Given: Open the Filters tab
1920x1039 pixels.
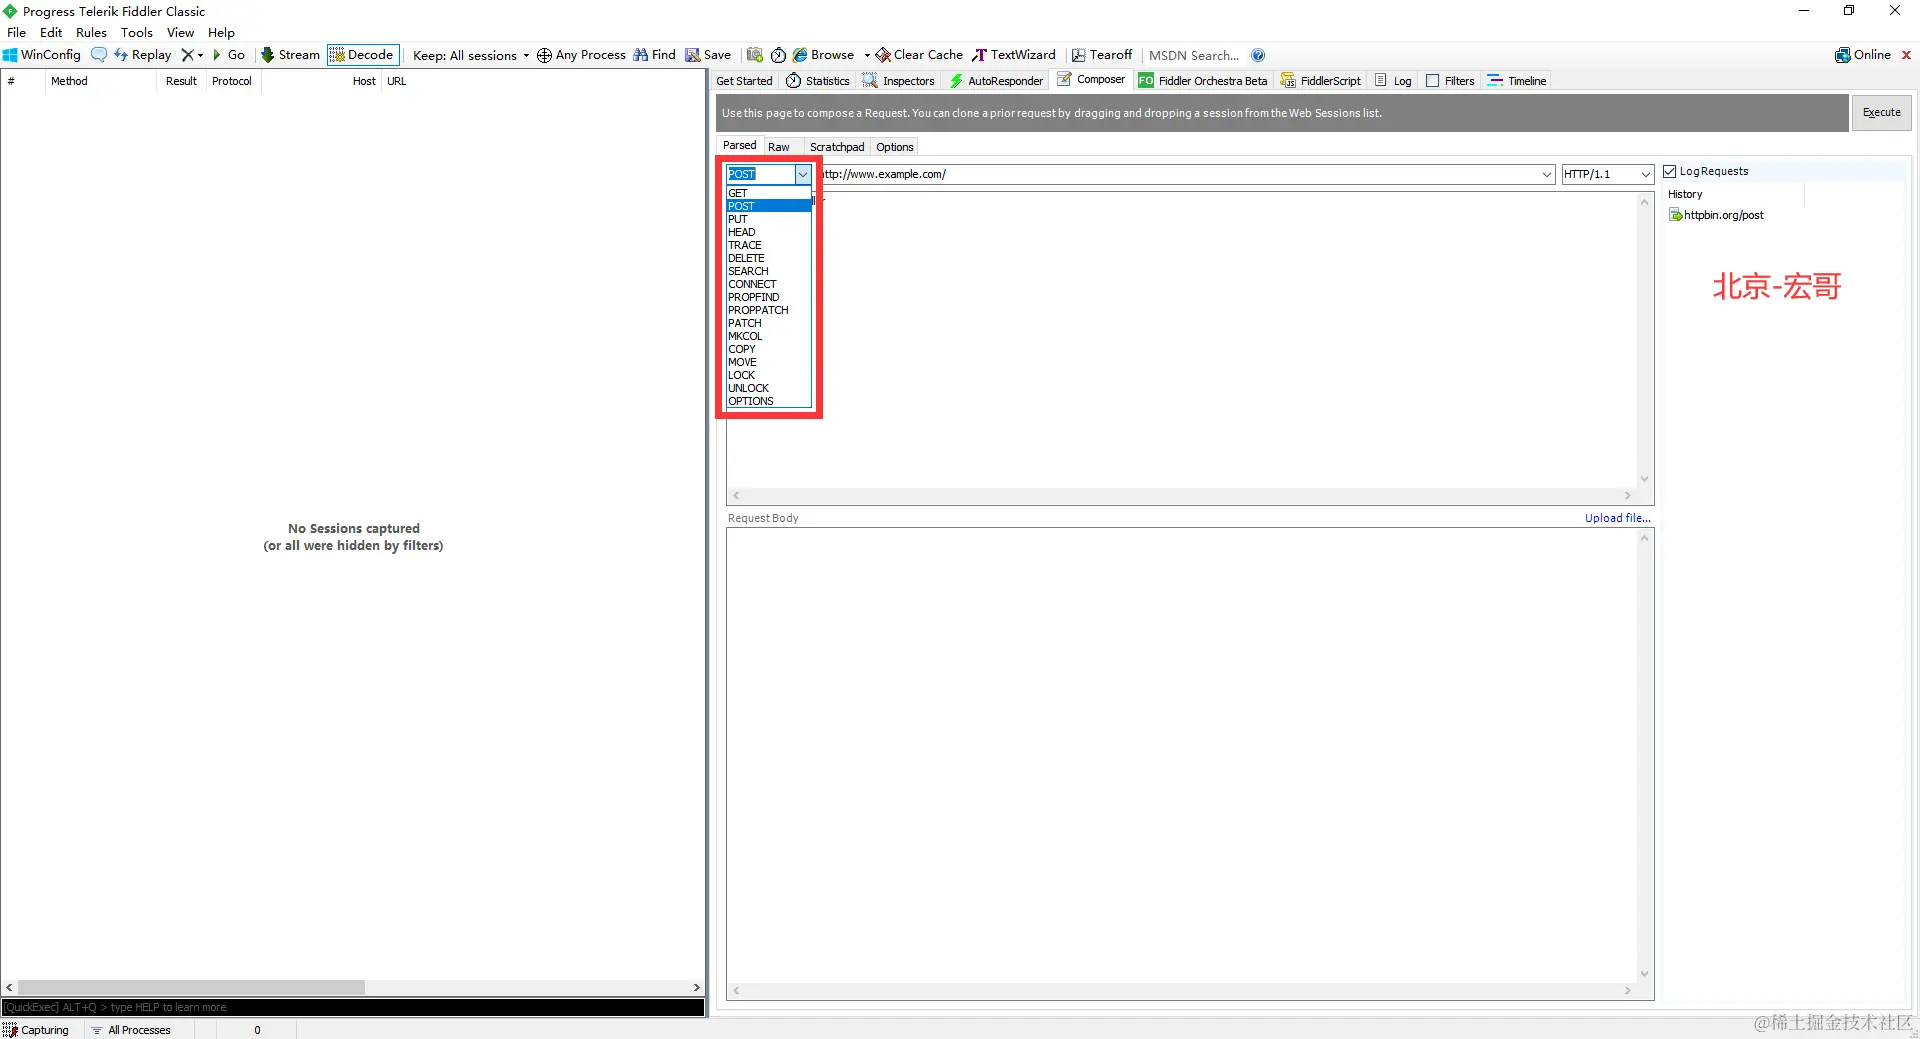Looking at the screenshot, I should (x=1450, y=81).
